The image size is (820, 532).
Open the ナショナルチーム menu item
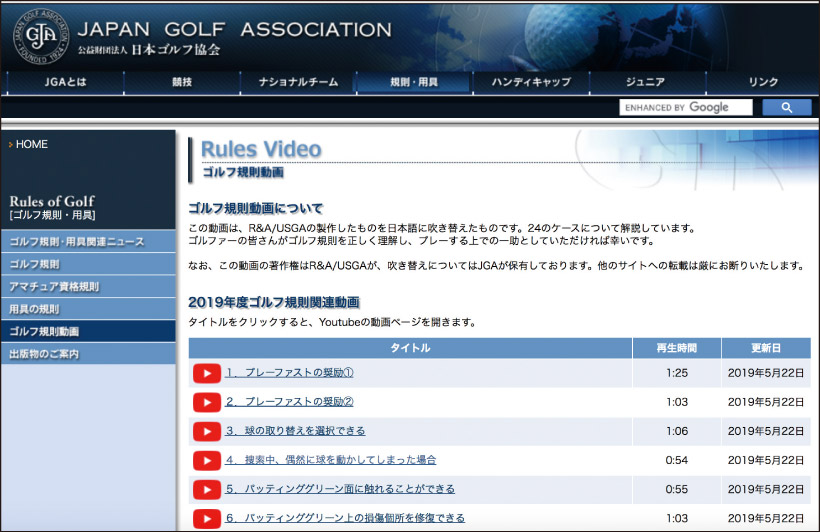tap(298, 82)
